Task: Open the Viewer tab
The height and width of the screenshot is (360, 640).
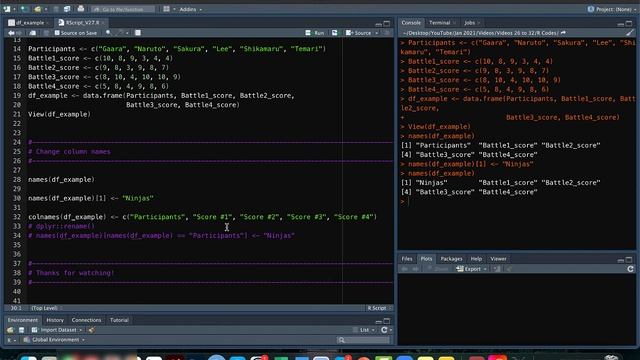Action: click(x=498, y=259)
